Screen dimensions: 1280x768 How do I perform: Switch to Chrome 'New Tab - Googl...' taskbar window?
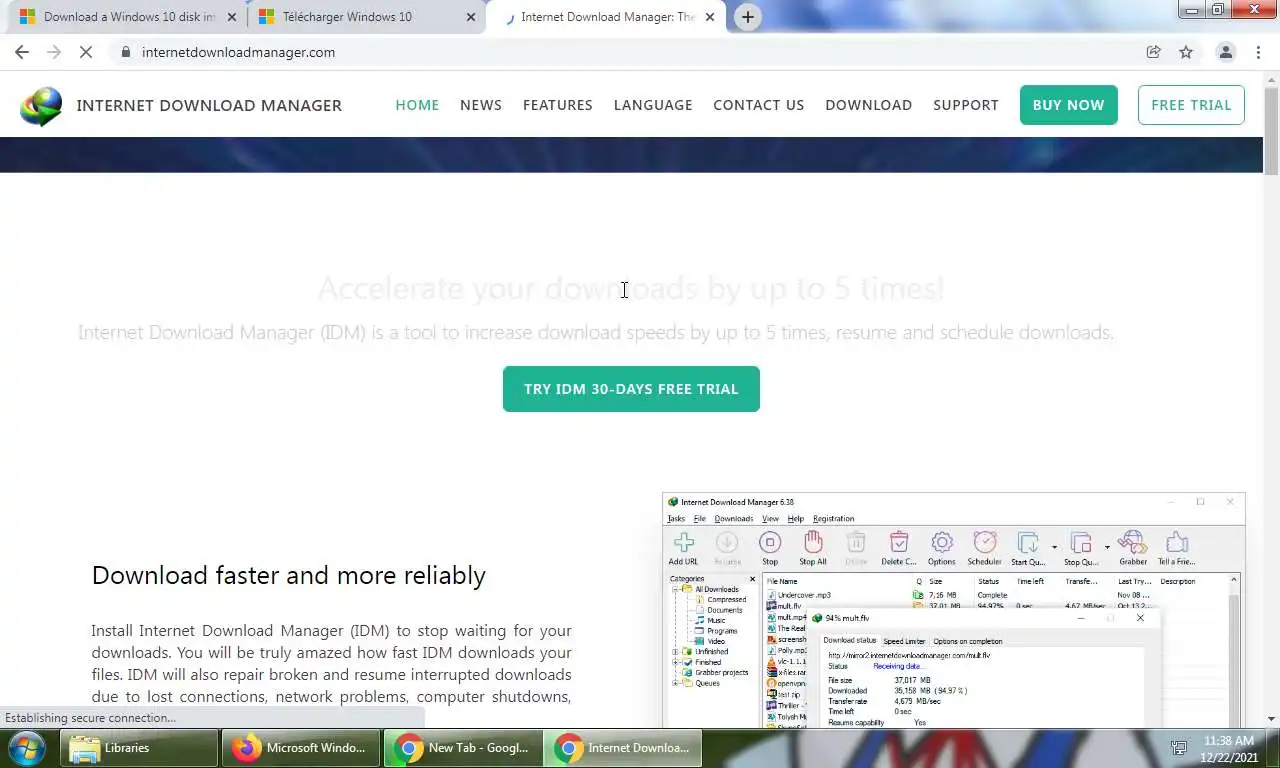(463, 748)
